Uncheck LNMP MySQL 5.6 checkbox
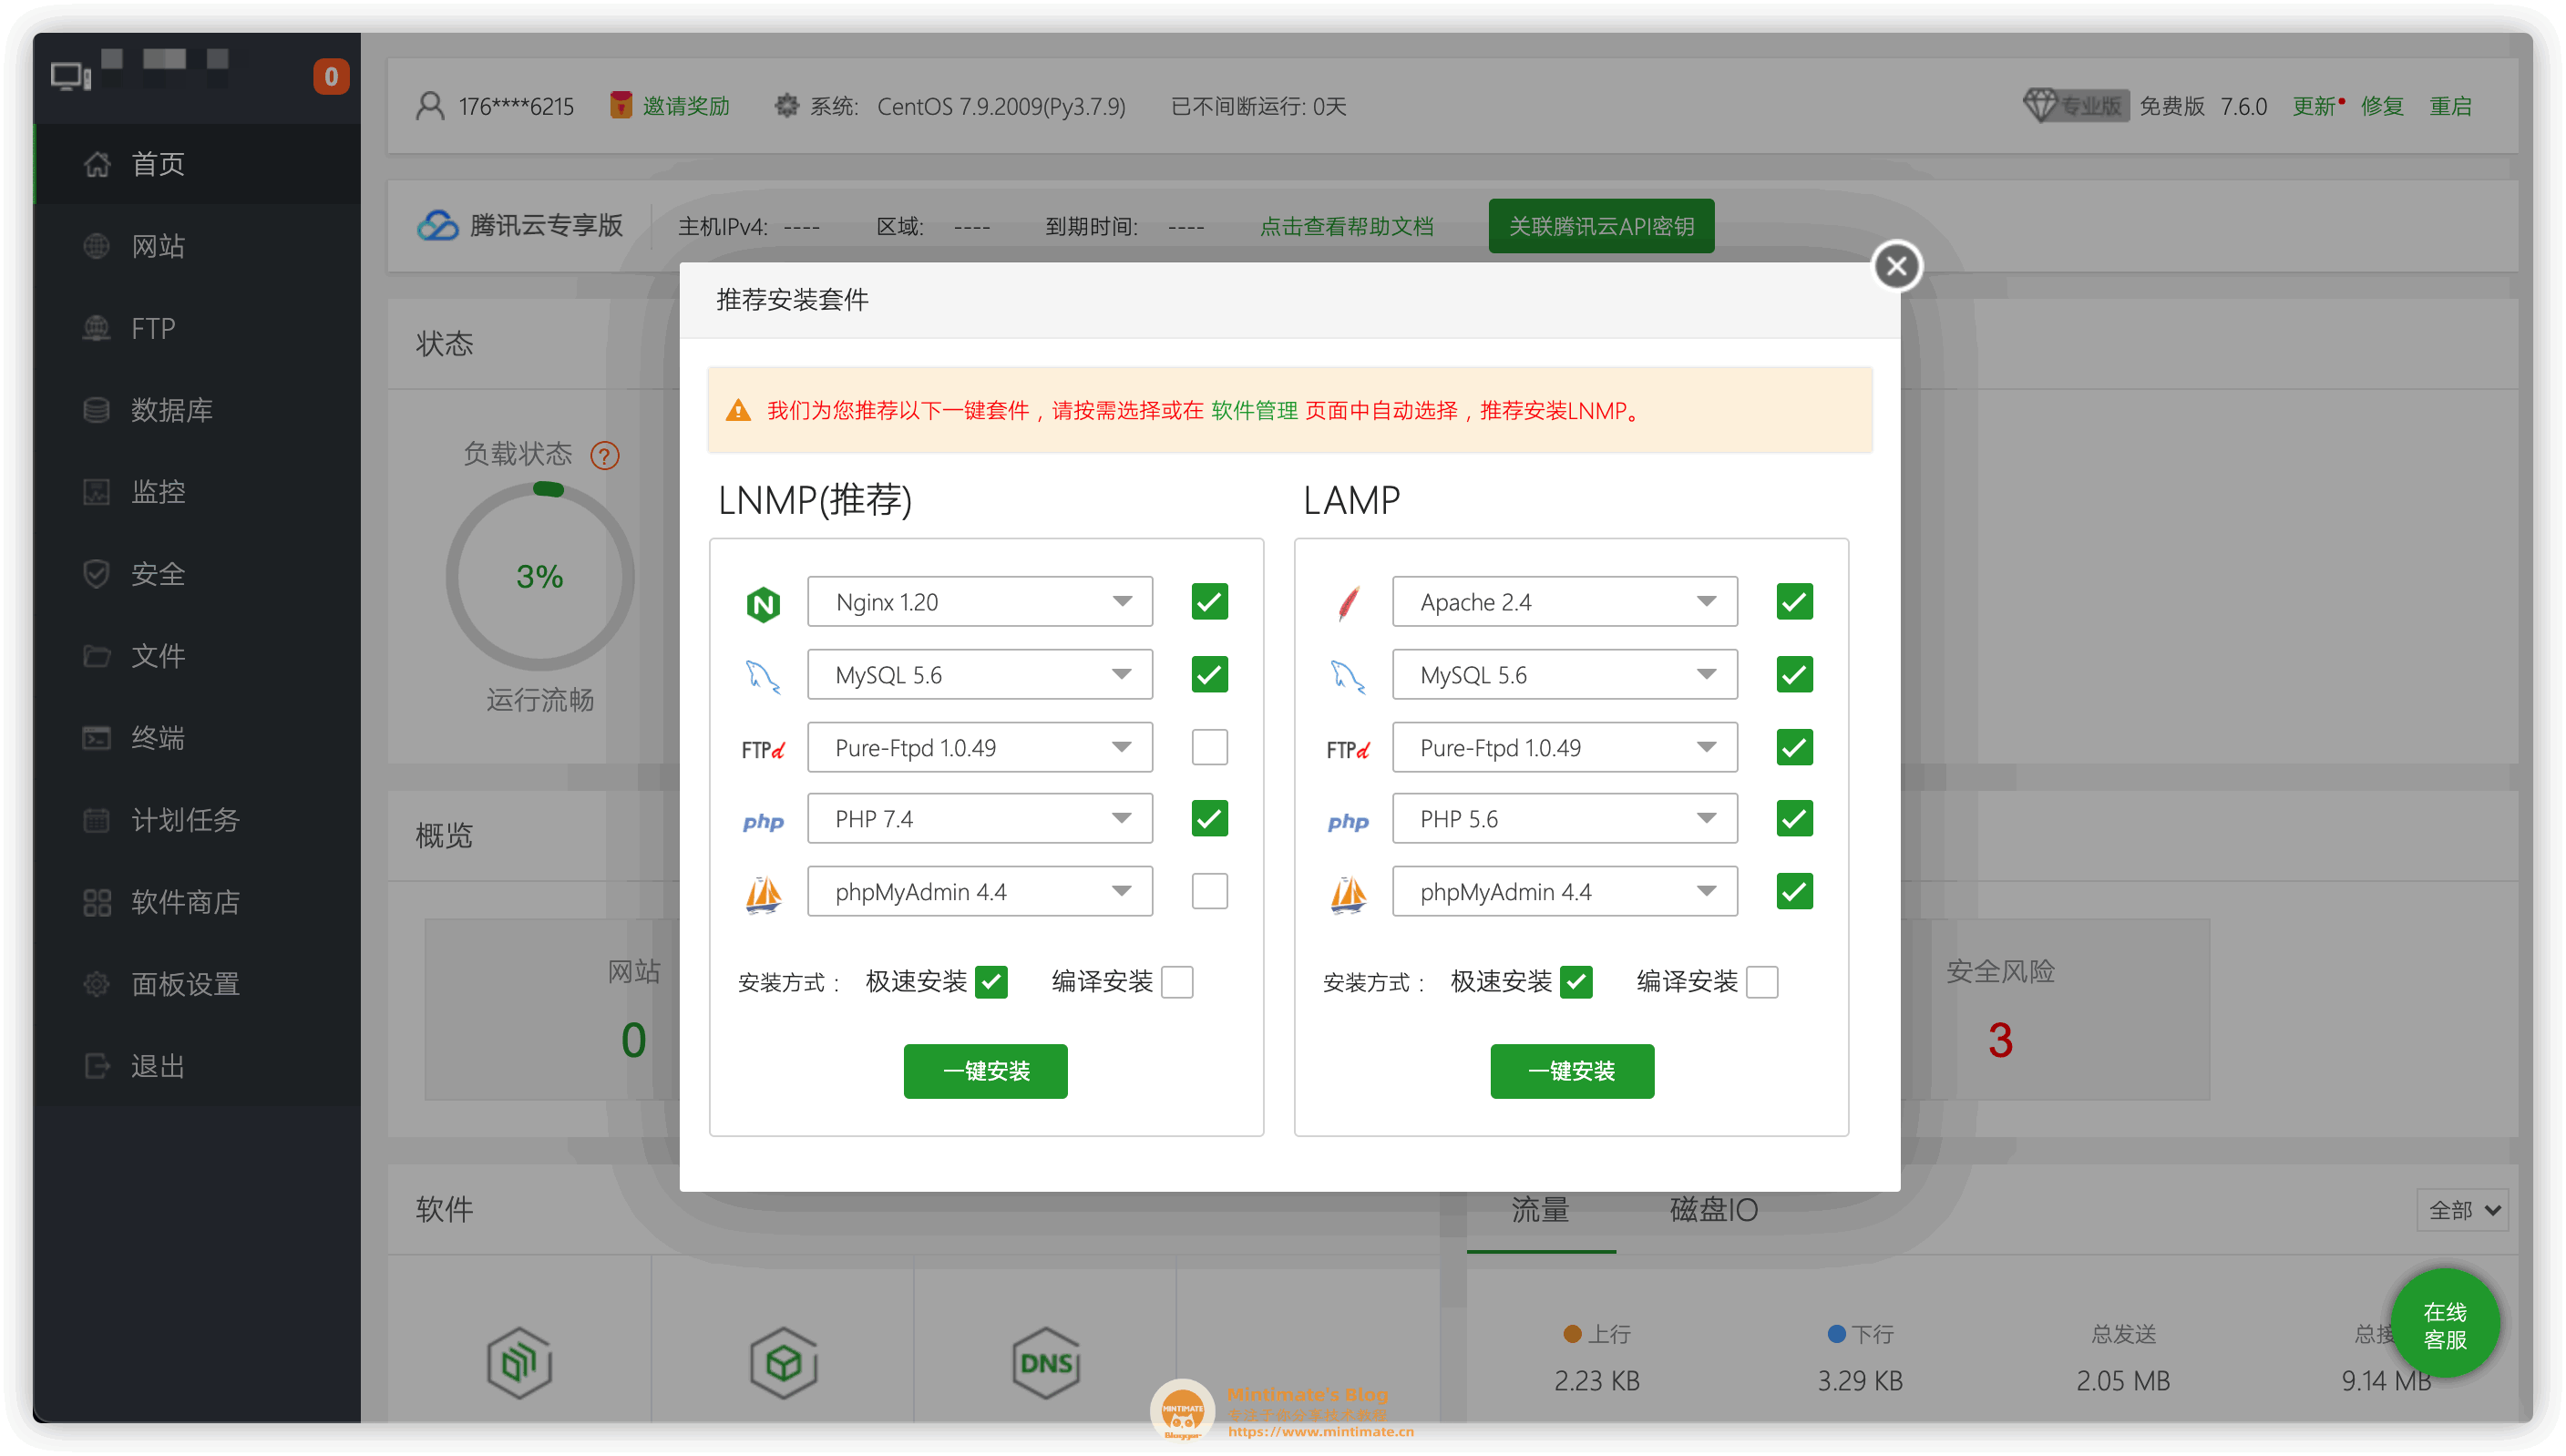2566x1456 pixels. tap(1209, 675)
